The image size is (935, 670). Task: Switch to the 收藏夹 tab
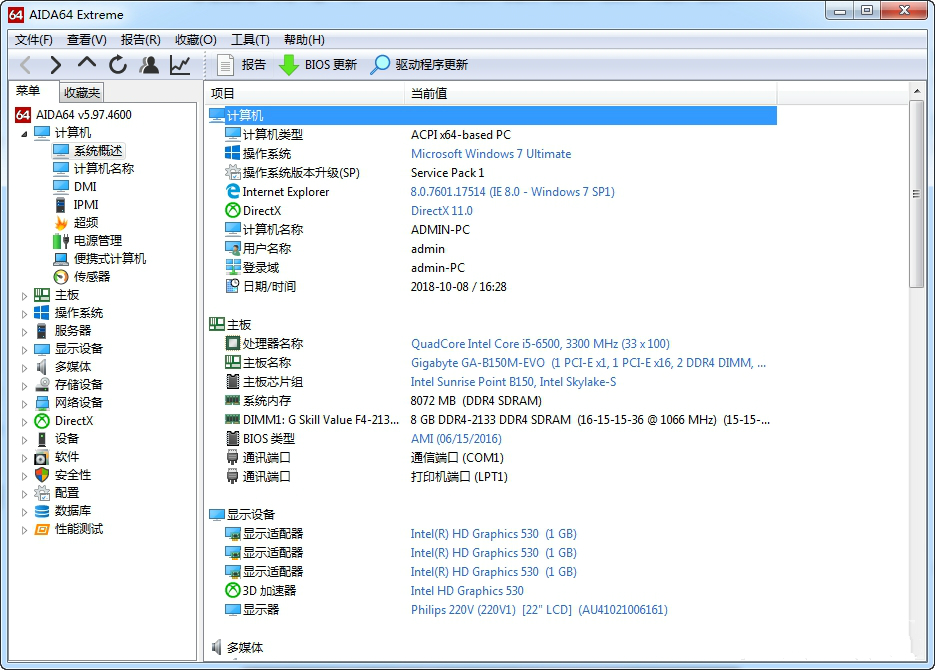click(82, 92)
